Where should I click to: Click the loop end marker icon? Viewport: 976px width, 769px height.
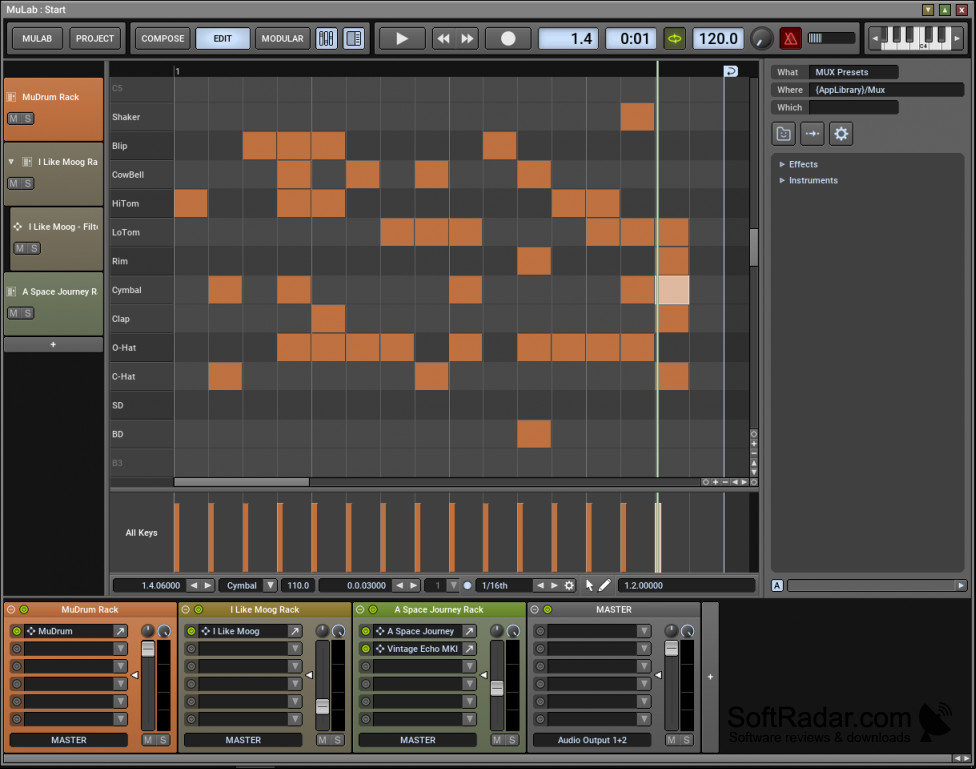click(731, 71)
